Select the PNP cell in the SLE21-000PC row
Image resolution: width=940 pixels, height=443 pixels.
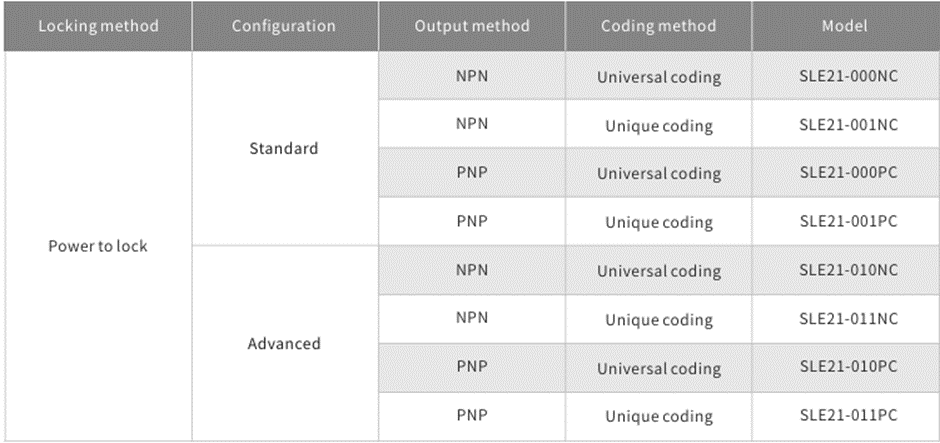click(472, 173)
